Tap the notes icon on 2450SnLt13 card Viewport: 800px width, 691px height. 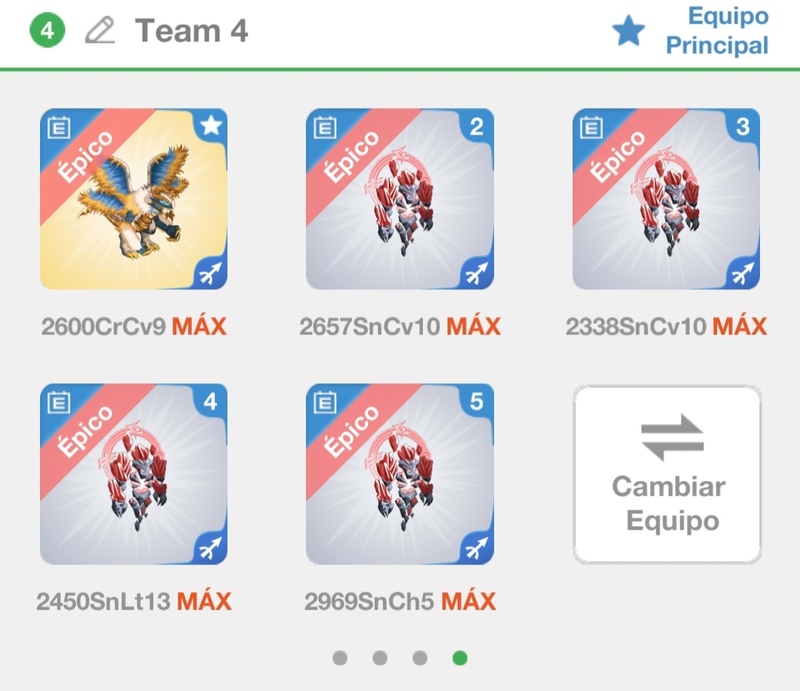(59, 402)
